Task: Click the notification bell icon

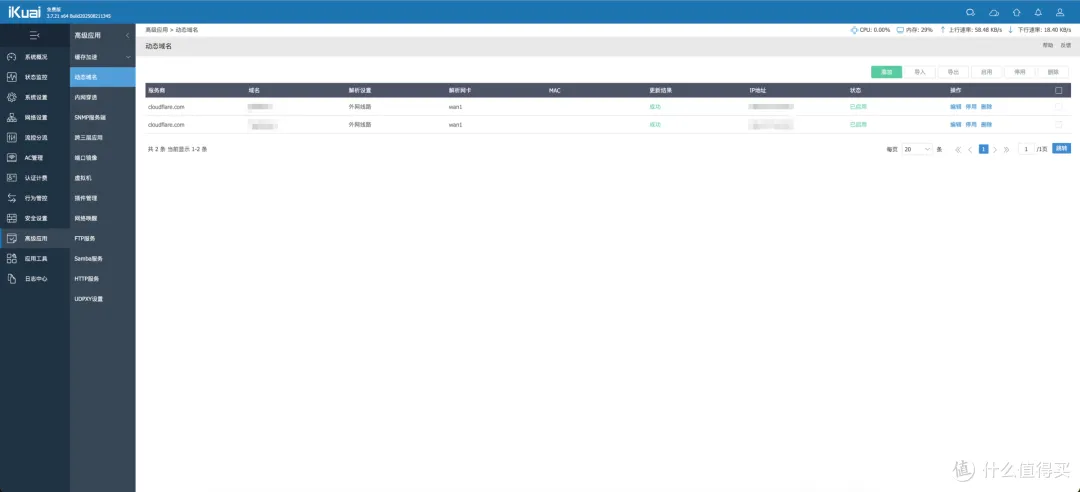Action: pos(1037,12)
